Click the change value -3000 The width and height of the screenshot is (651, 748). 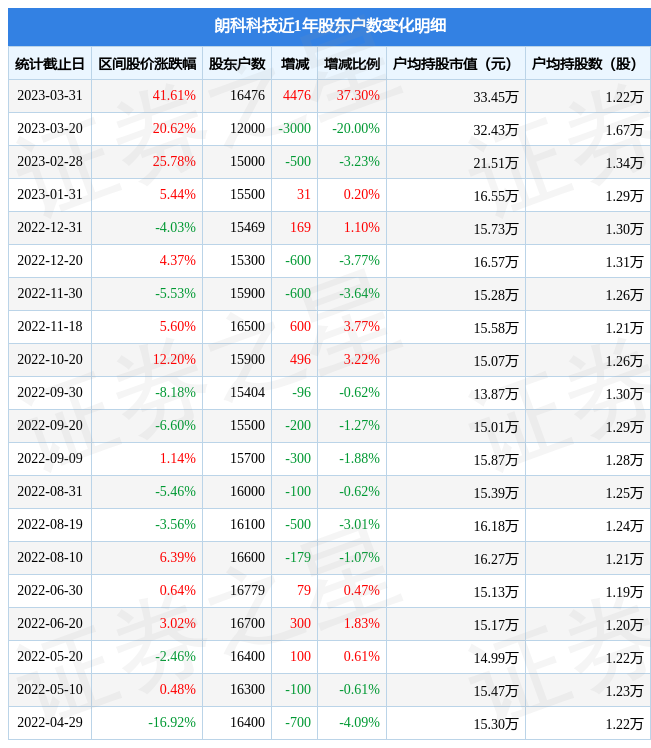coord(295,128)
